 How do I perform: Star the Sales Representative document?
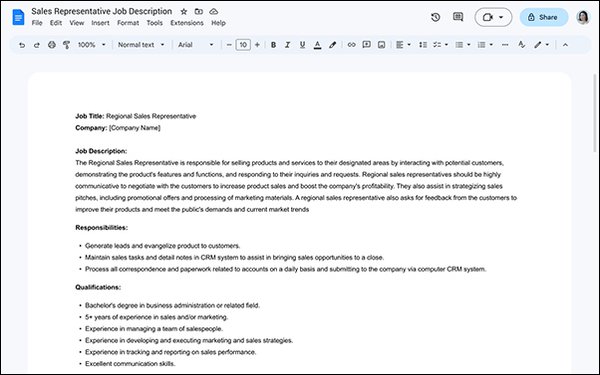tap(184, 11)
